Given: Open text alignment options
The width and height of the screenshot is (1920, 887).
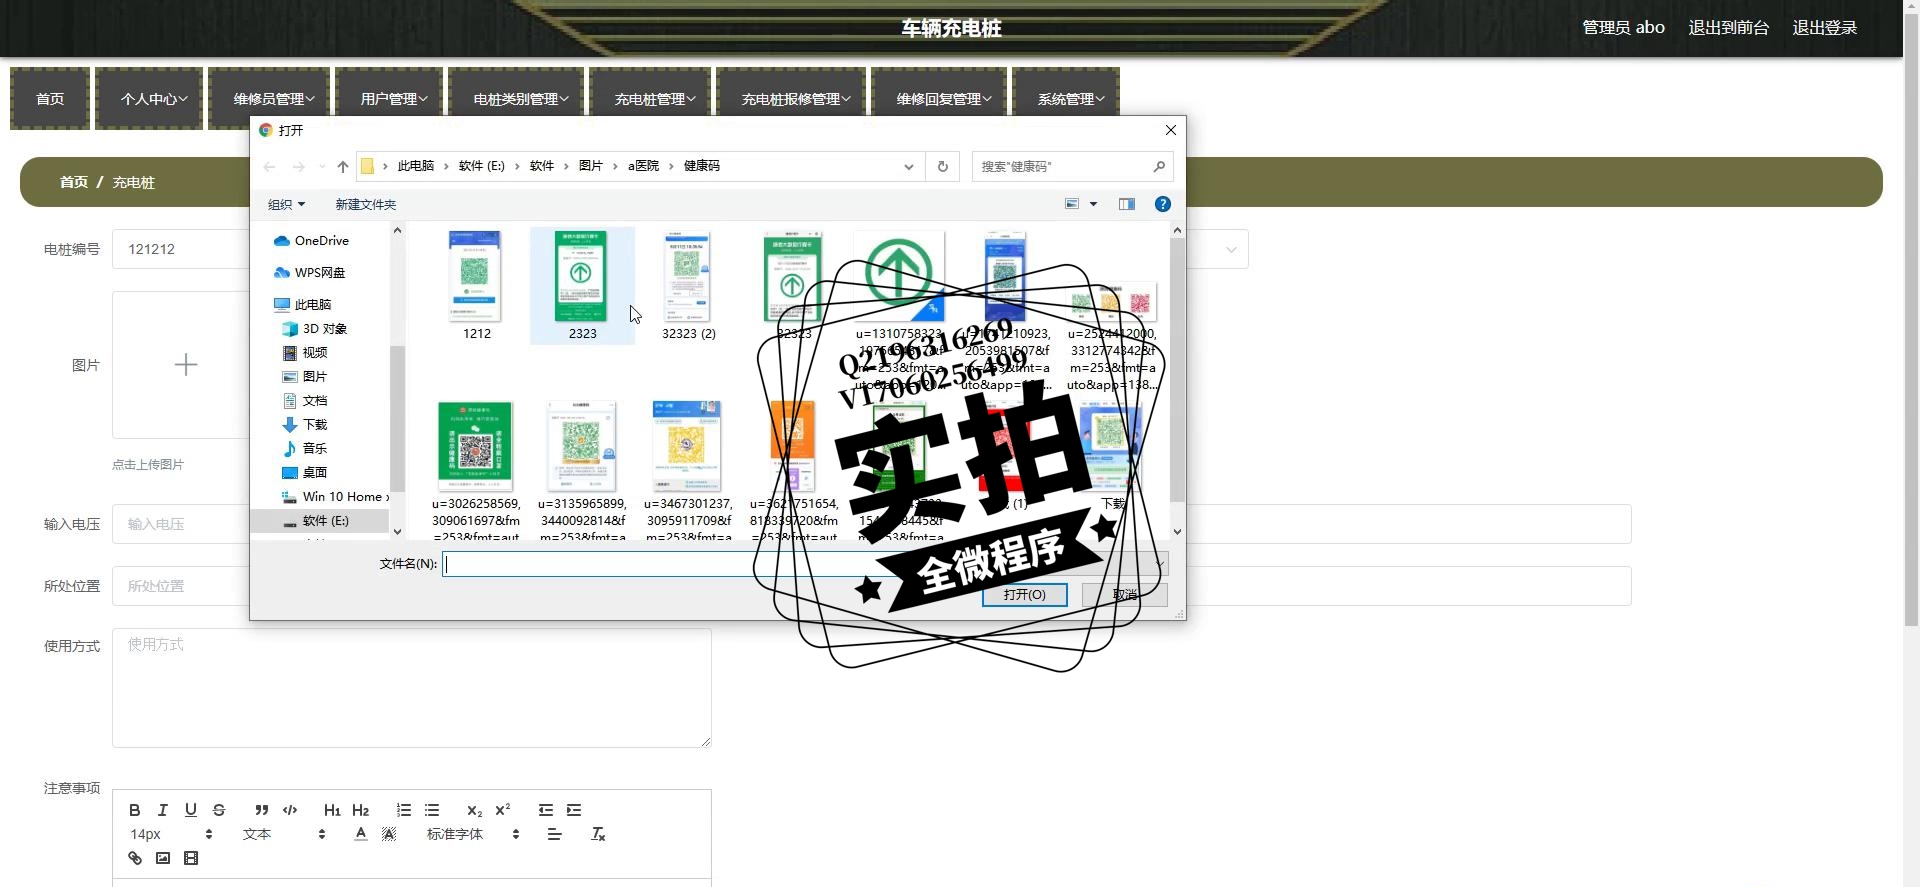Looking at the screenshot, I should click(554, 834).
